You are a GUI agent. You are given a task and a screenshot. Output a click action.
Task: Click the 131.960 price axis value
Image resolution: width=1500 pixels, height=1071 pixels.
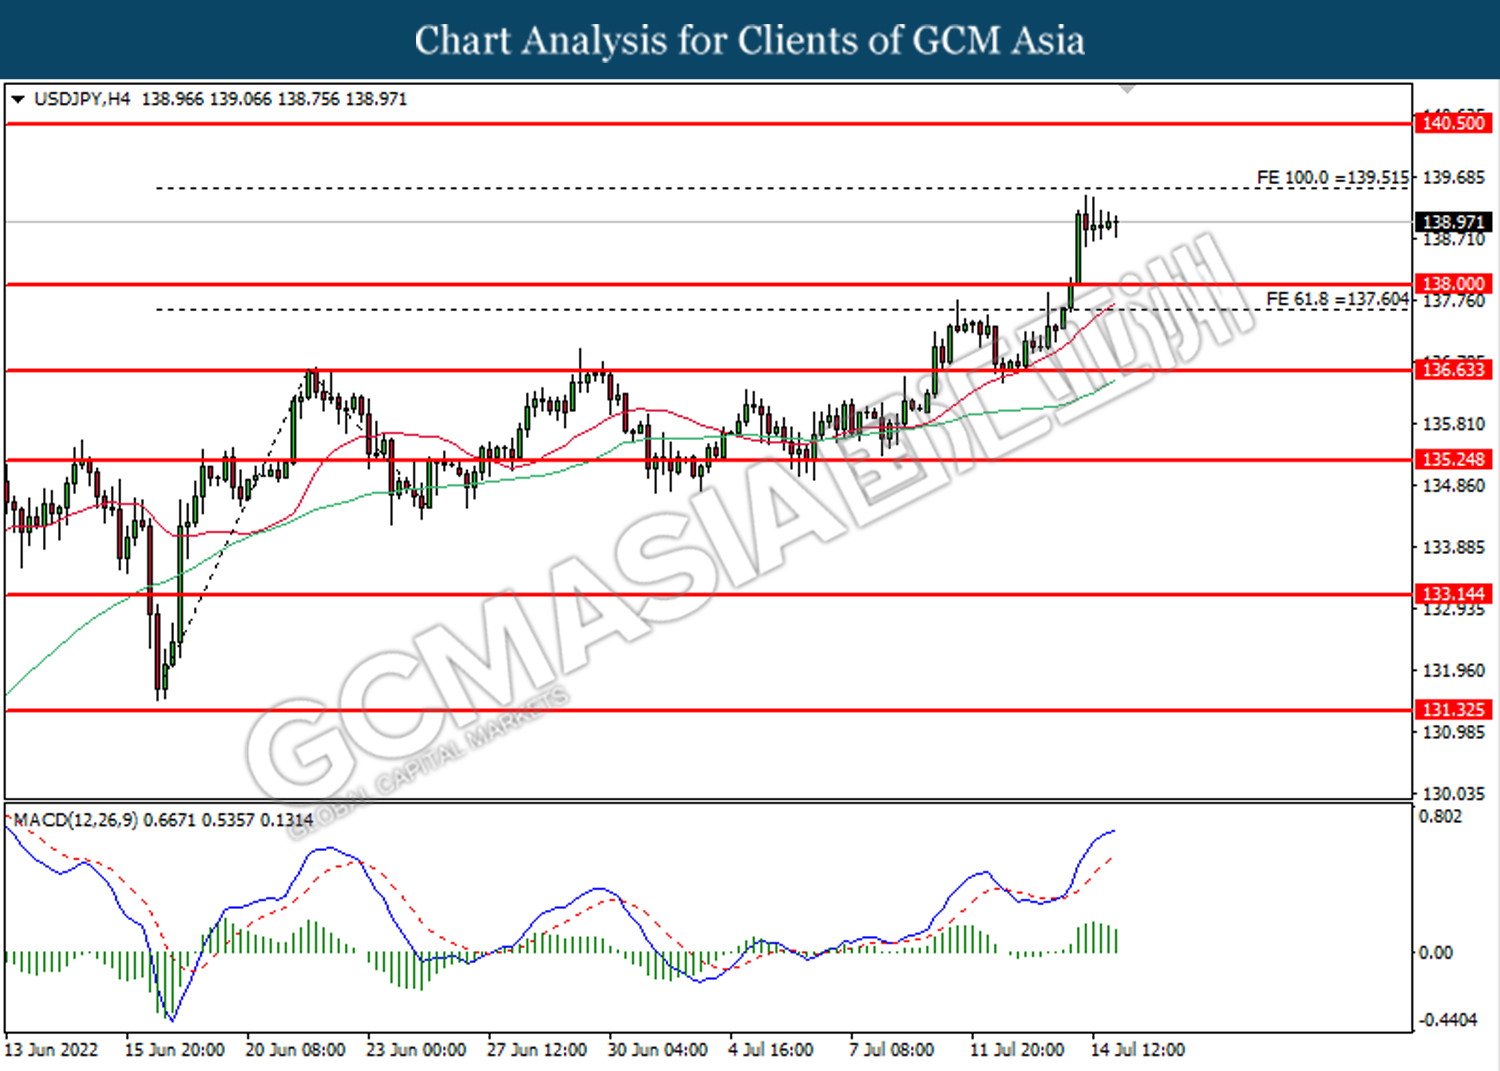(1454, 670)
